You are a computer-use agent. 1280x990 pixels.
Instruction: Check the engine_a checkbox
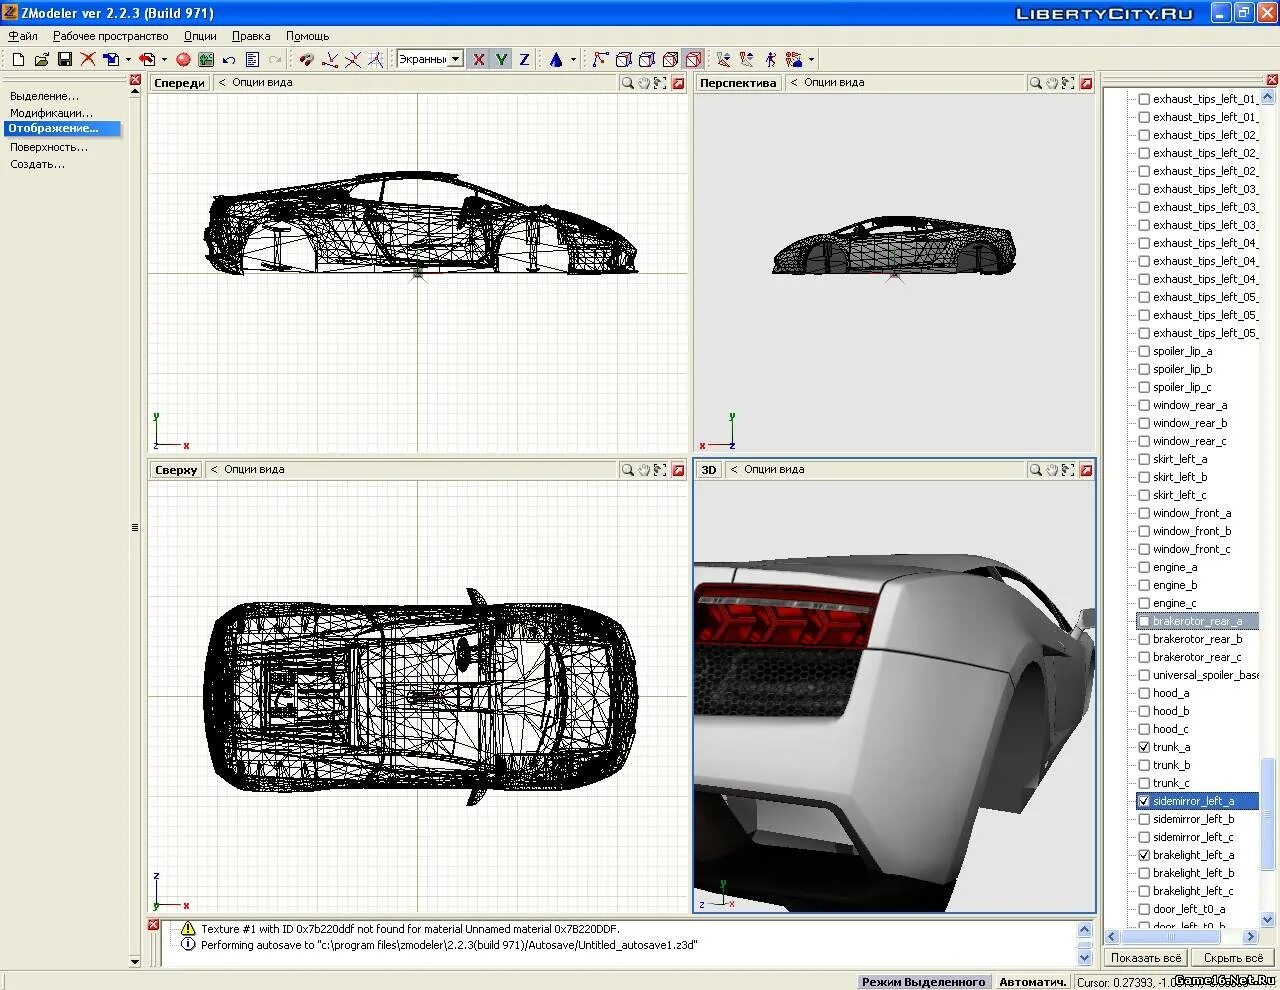tap(1144, 567)
